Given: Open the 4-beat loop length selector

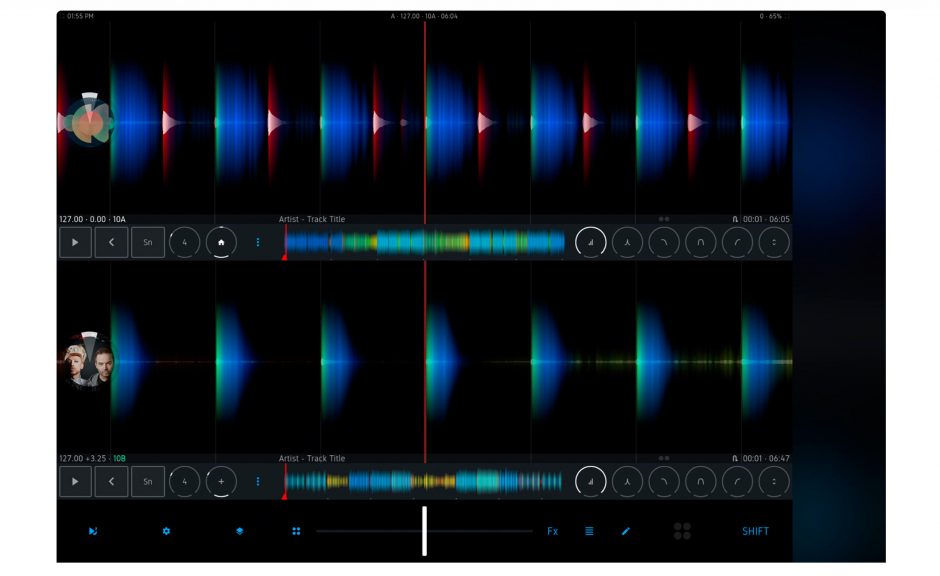Looking at the screenshot, I should [184, 241].
